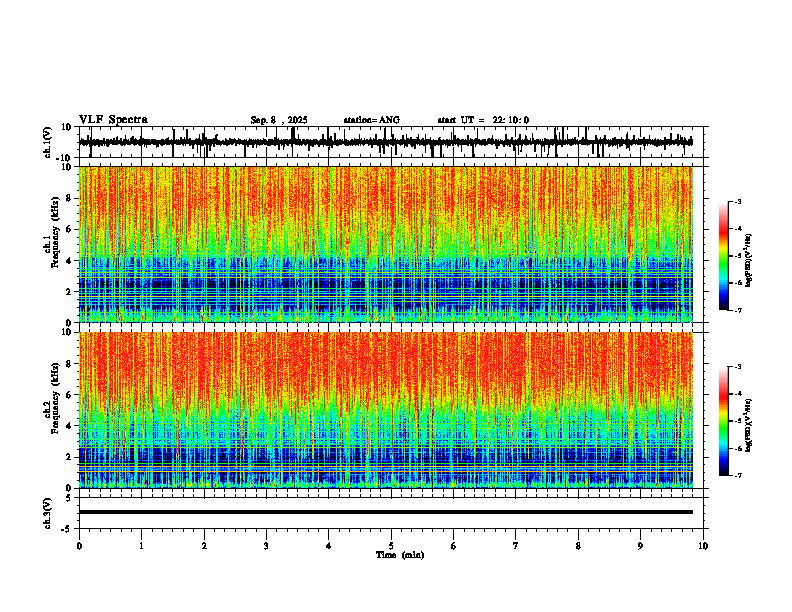
Task: Click the "ch.3(V)" axis label
Action: pos(48,513)
